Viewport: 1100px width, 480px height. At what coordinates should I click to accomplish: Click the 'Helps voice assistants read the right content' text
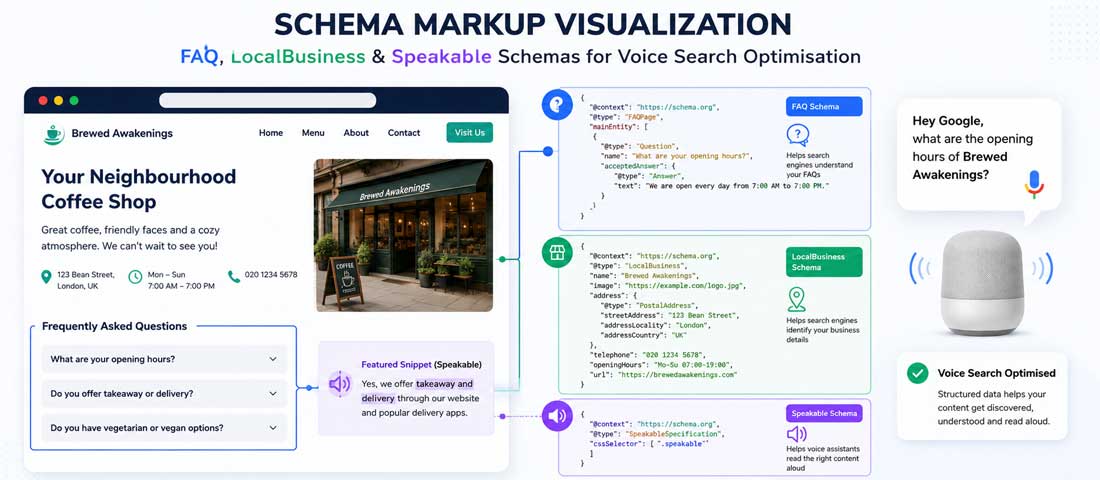point(823,458)
